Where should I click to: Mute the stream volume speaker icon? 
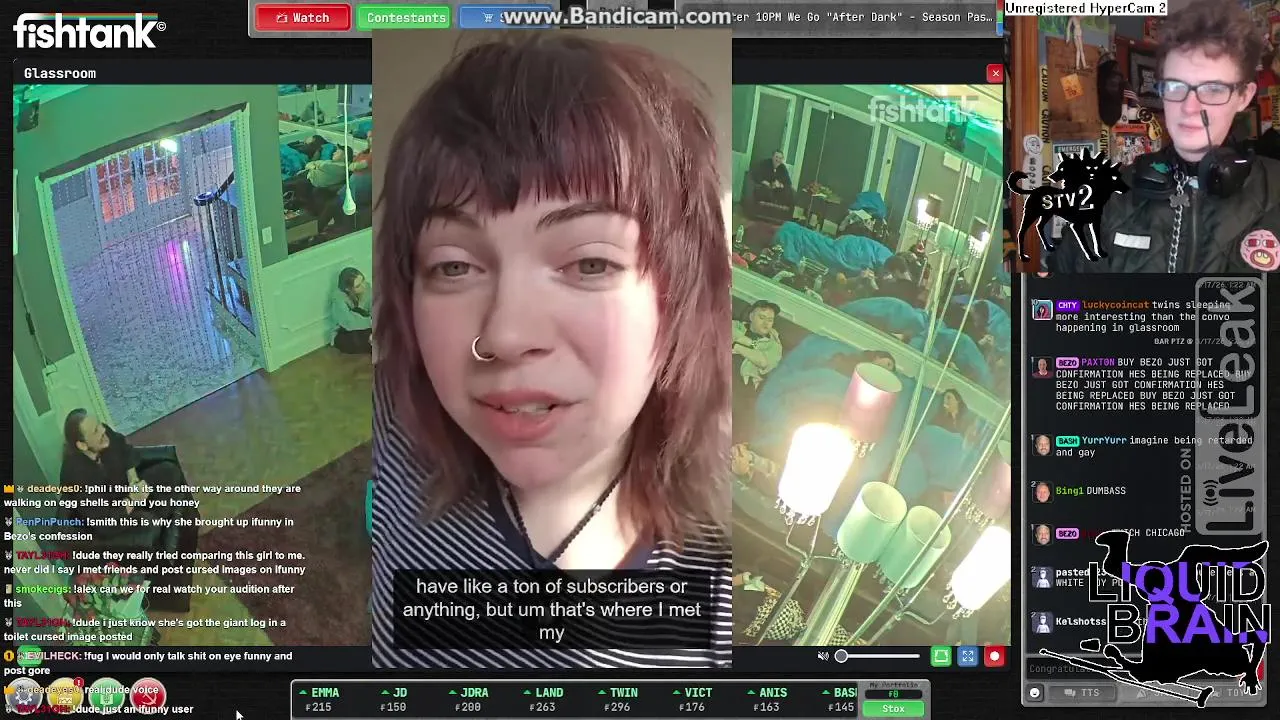(x=823, y=656)
